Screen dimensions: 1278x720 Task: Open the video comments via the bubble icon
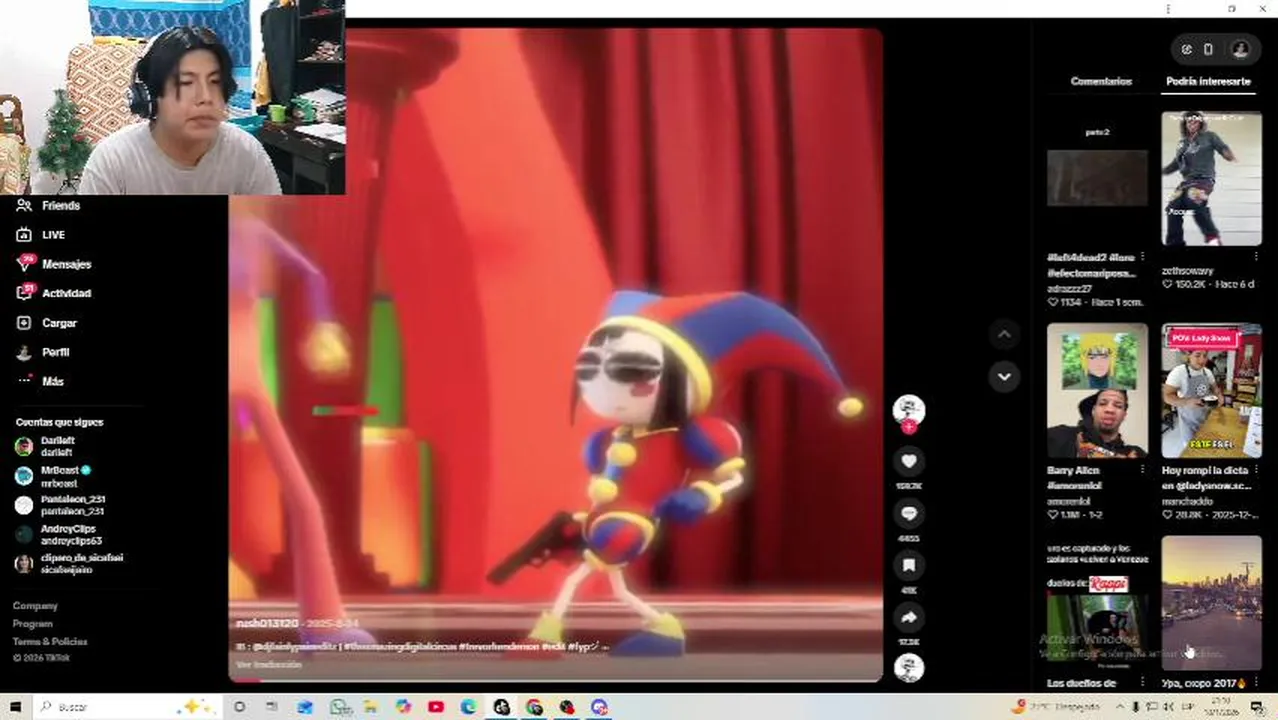(909, 513)
